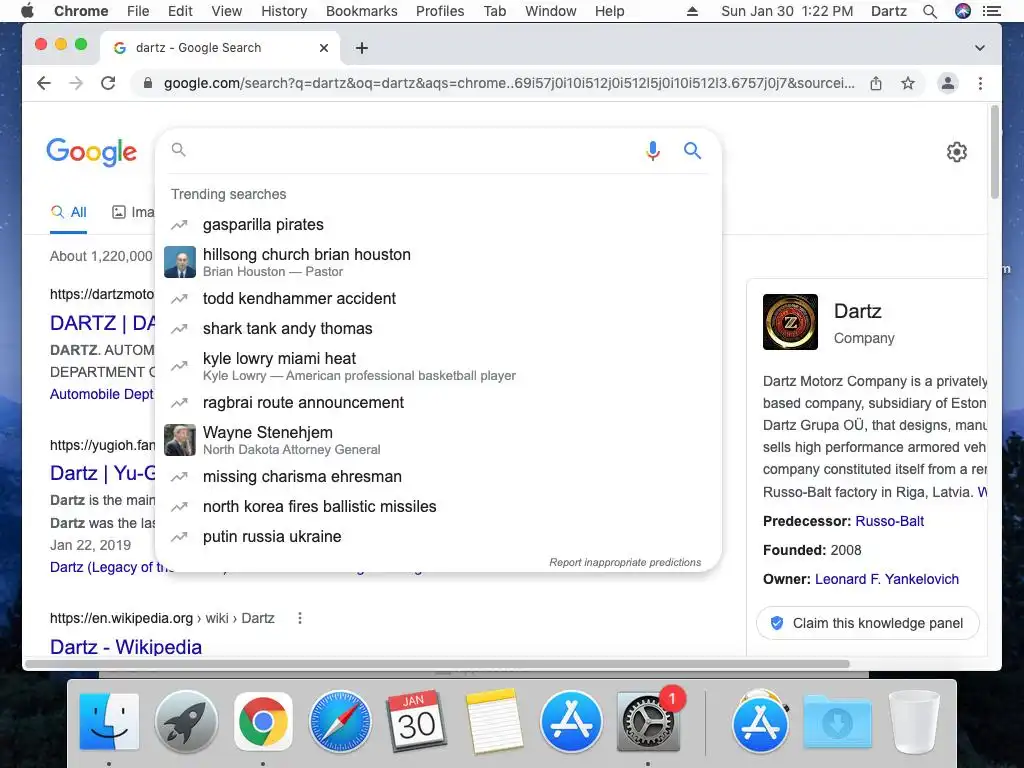The width and height of the screenshot is (1024, 768).
Task: Open Spotlight search in menu bar
Action: [x=930, y=11]
